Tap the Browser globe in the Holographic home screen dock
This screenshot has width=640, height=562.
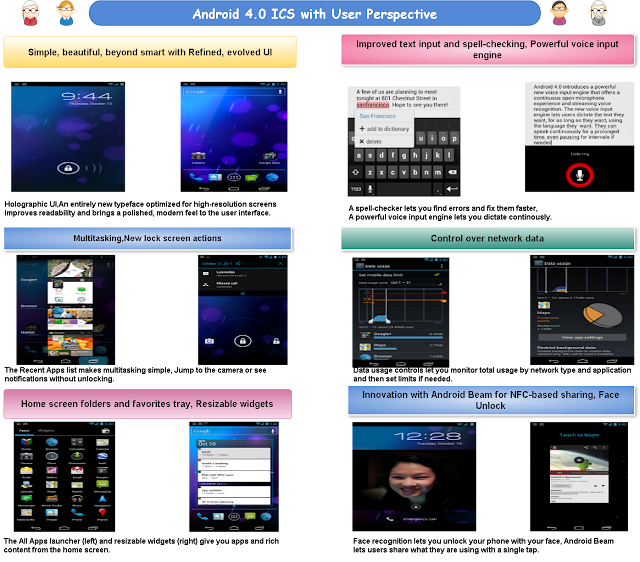coord(272,177)
